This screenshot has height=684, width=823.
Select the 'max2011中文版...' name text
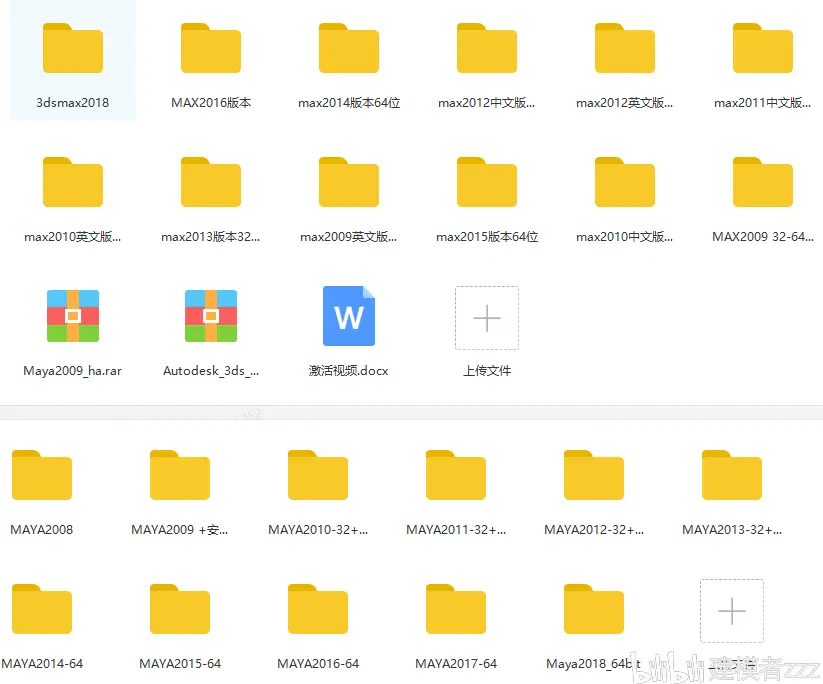[x=763, y=103]
